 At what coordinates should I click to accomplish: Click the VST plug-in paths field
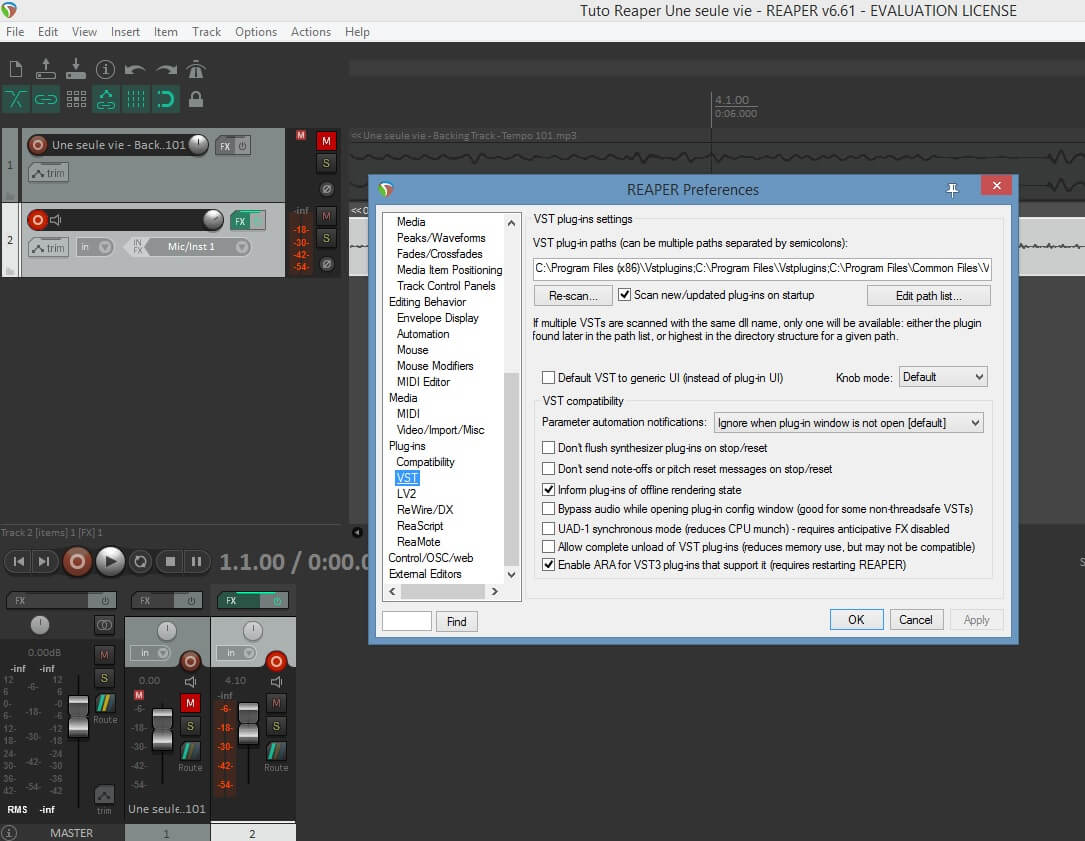coord(762,268)
